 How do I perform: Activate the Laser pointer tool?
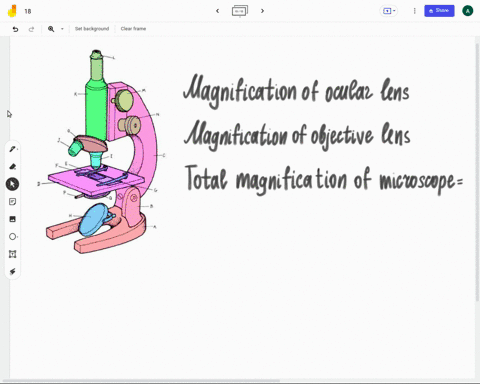(13, 271)
